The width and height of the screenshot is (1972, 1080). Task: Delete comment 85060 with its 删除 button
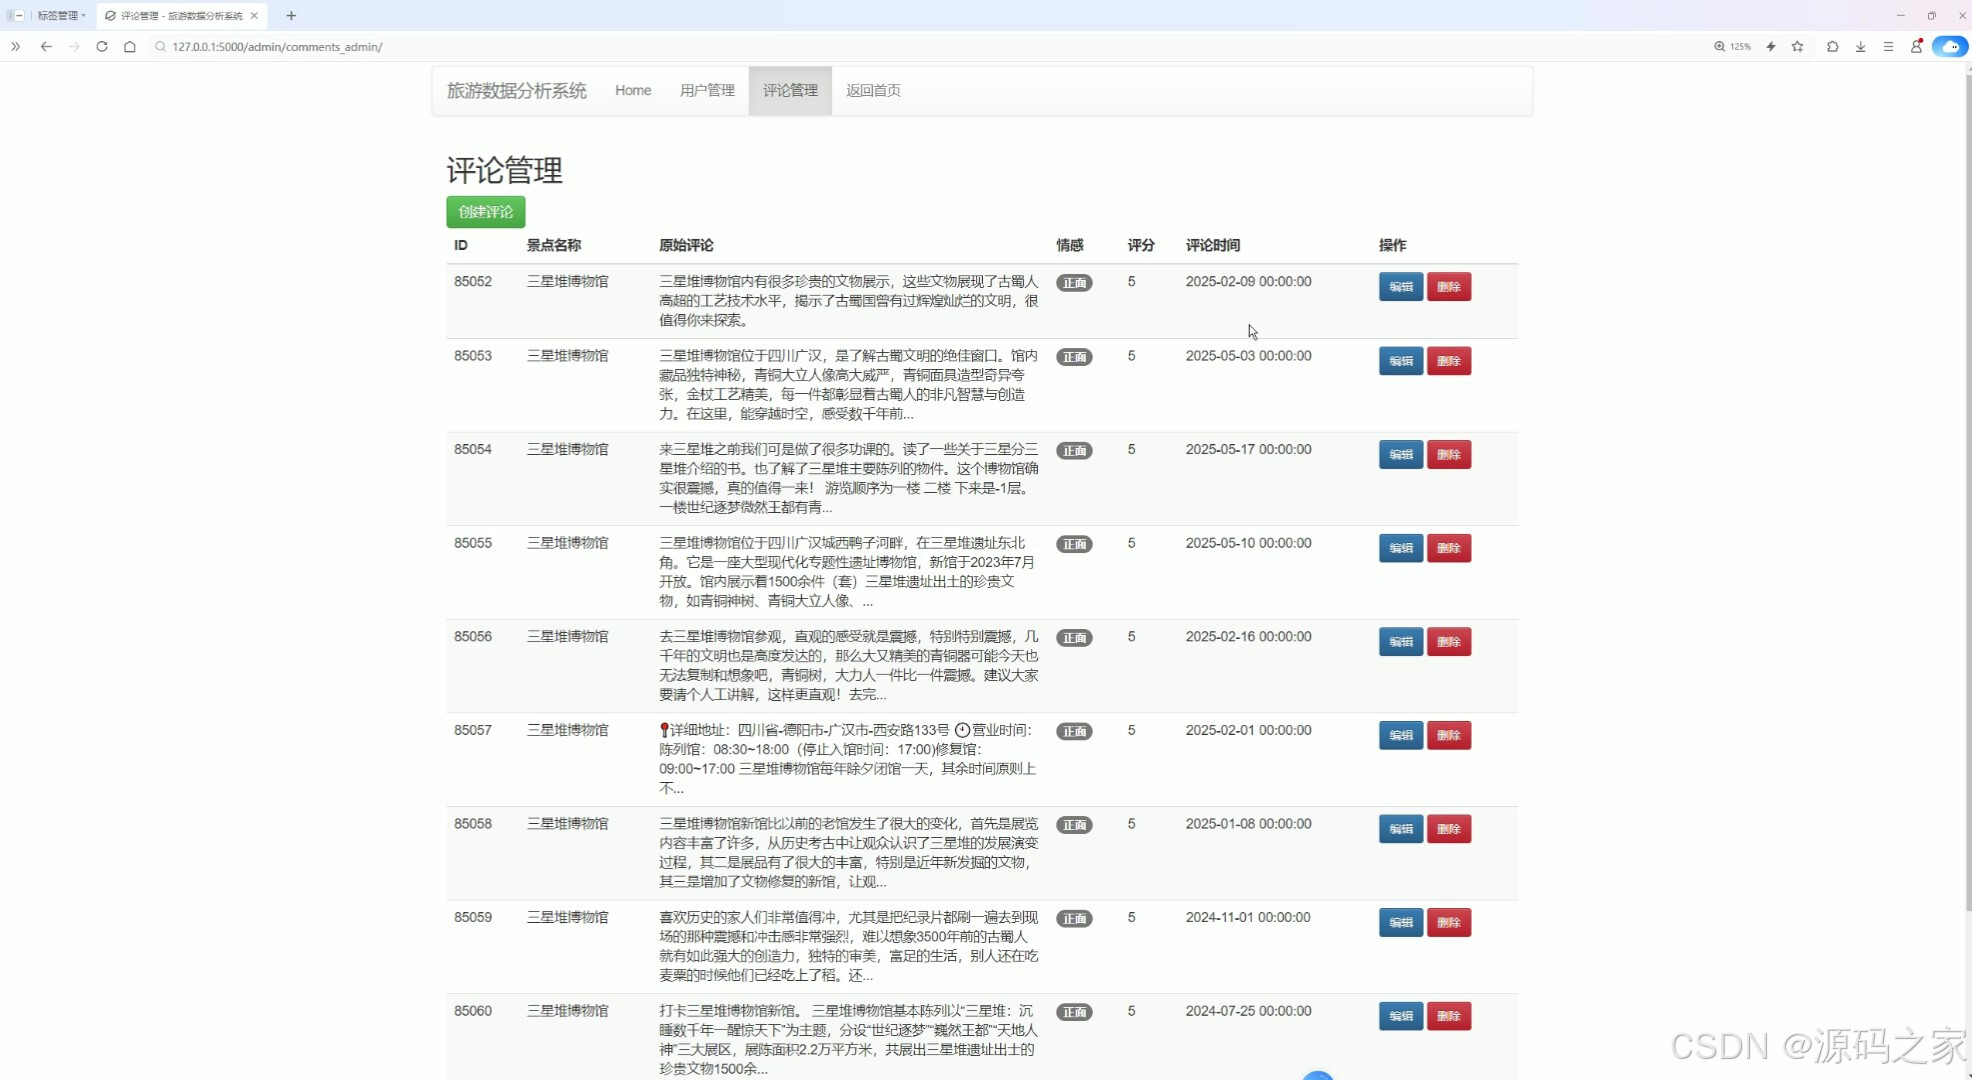tap(1448, 1015)
